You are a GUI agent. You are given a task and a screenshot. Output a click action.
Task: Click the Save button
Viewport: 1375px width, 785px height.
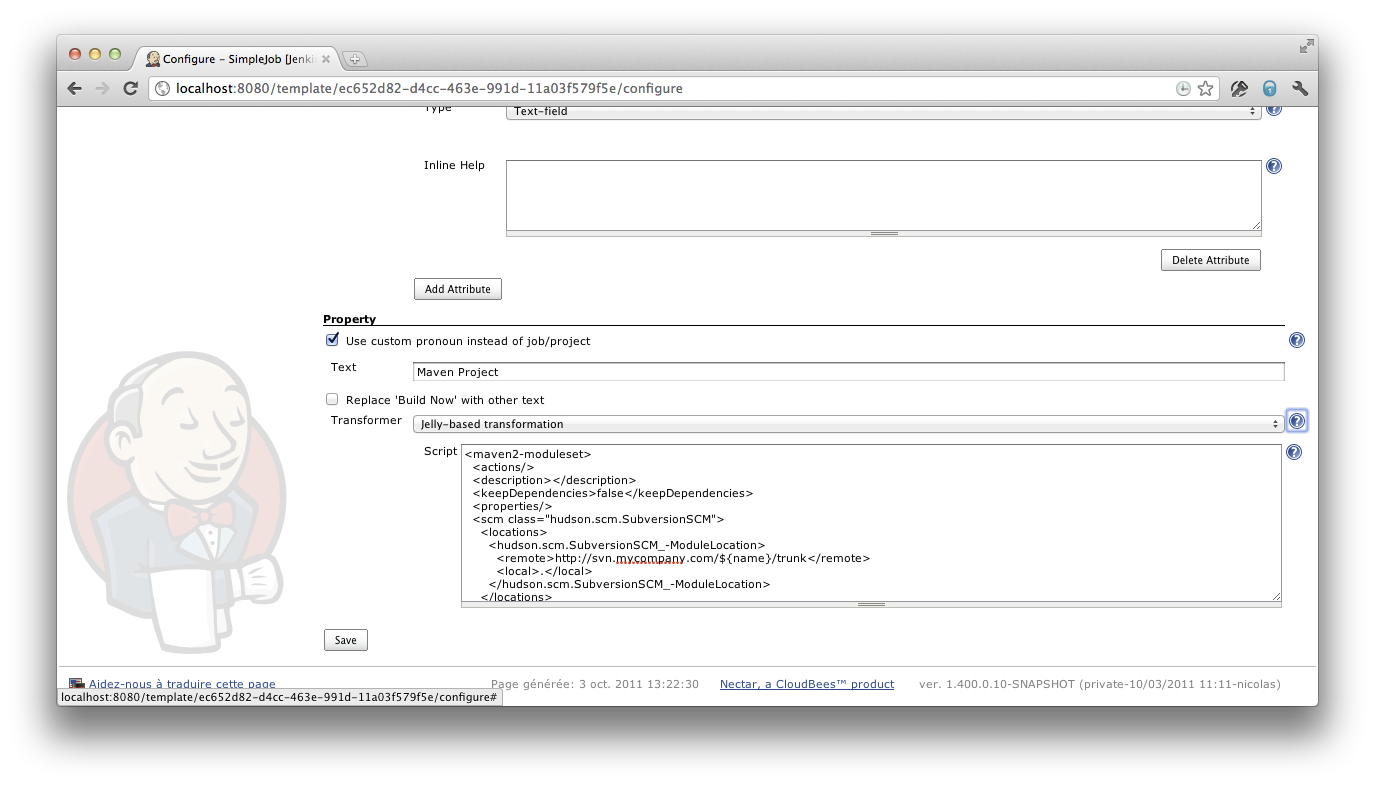(x=346, y=640)
